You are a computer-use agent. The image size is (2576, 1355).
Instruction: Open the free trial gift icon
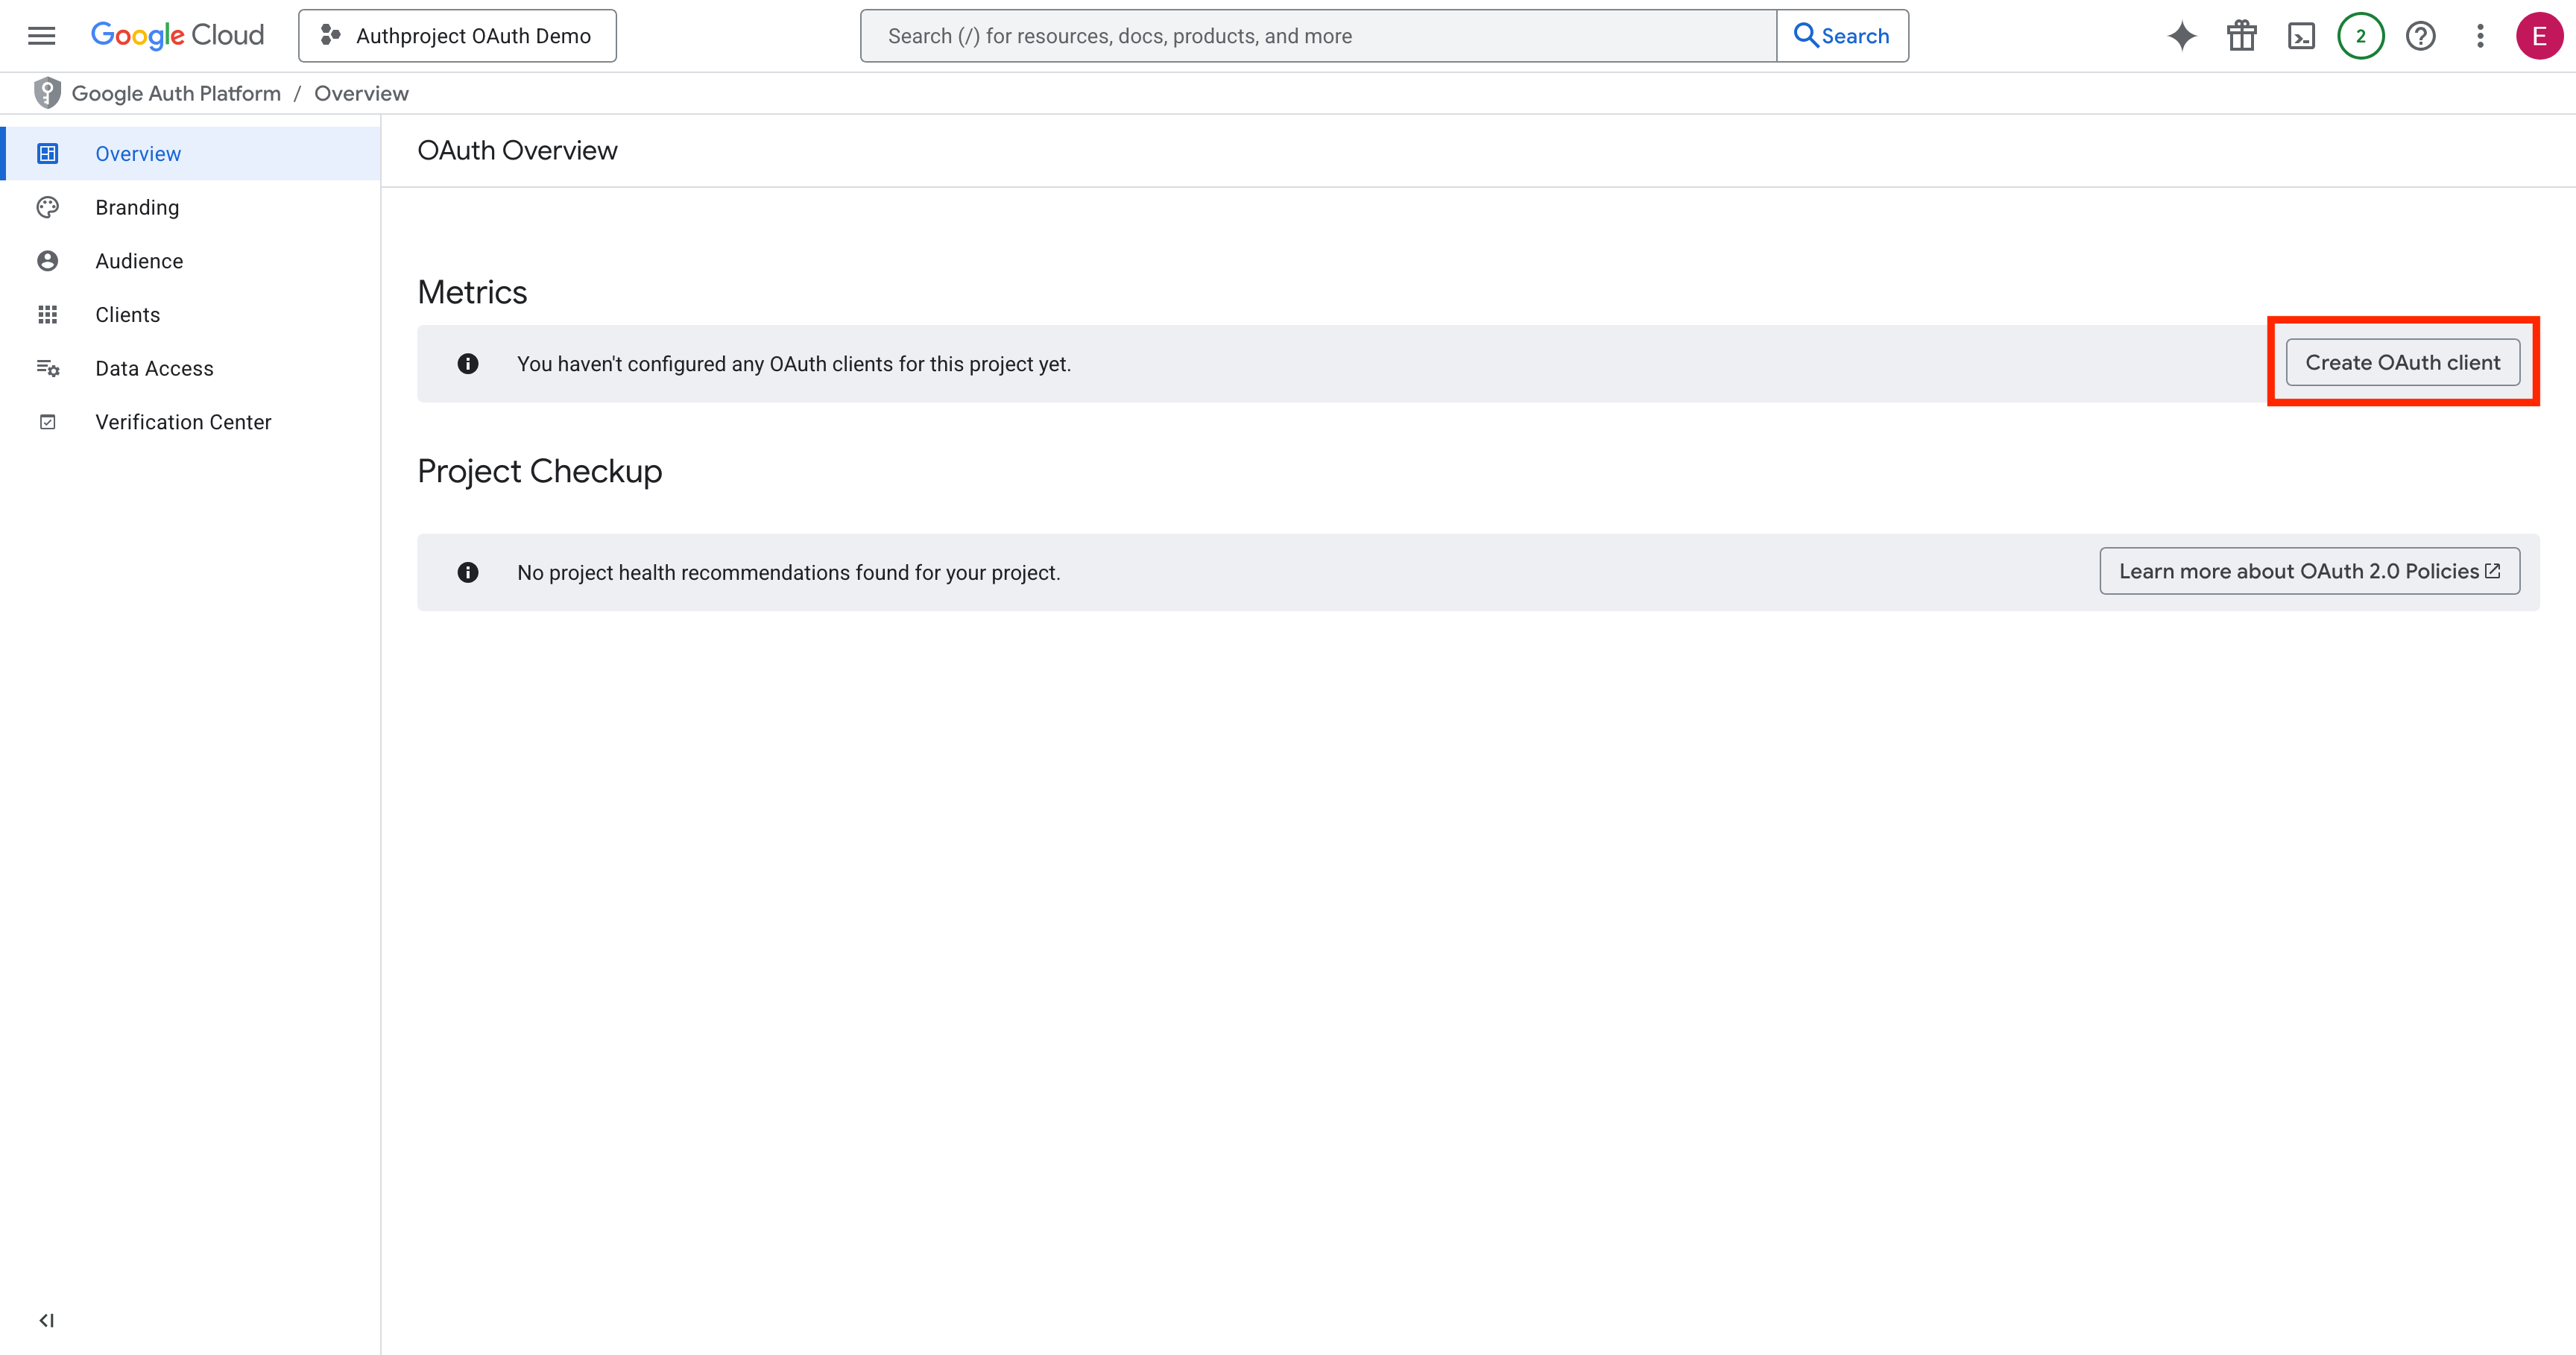click(2242, 36)
